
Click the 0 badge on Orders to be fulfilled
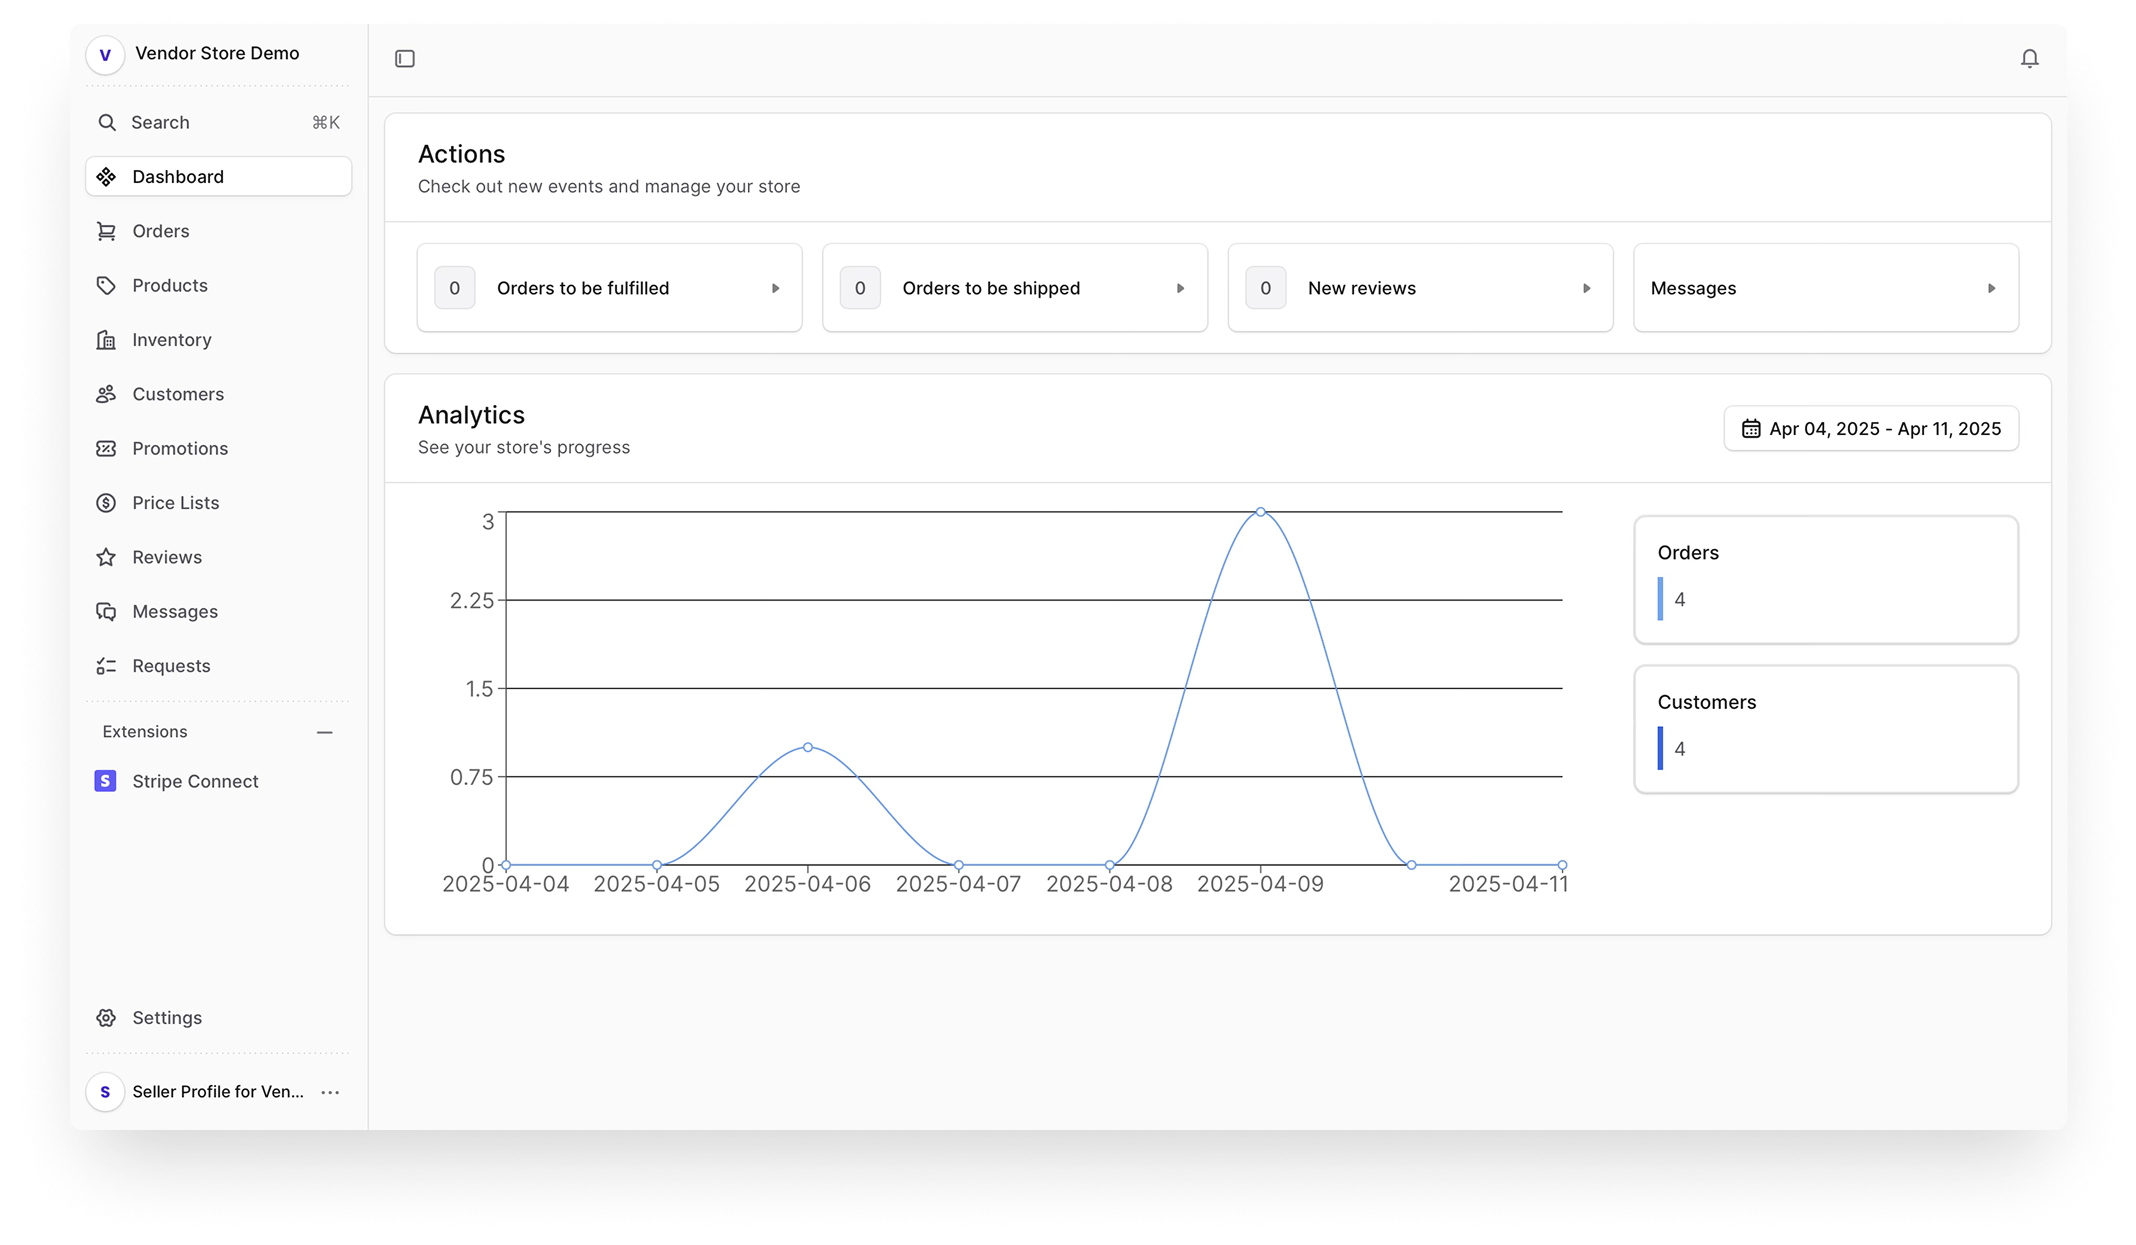tap(454, 288)
